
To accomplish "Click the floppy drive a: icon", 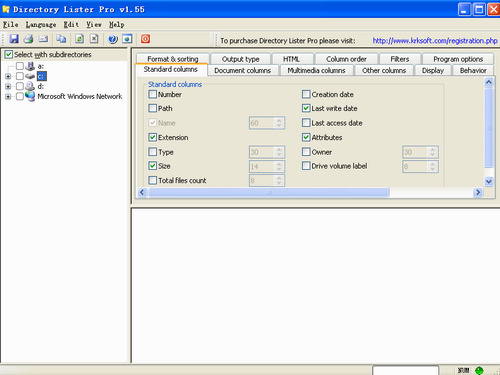I will tap(30, 66).
